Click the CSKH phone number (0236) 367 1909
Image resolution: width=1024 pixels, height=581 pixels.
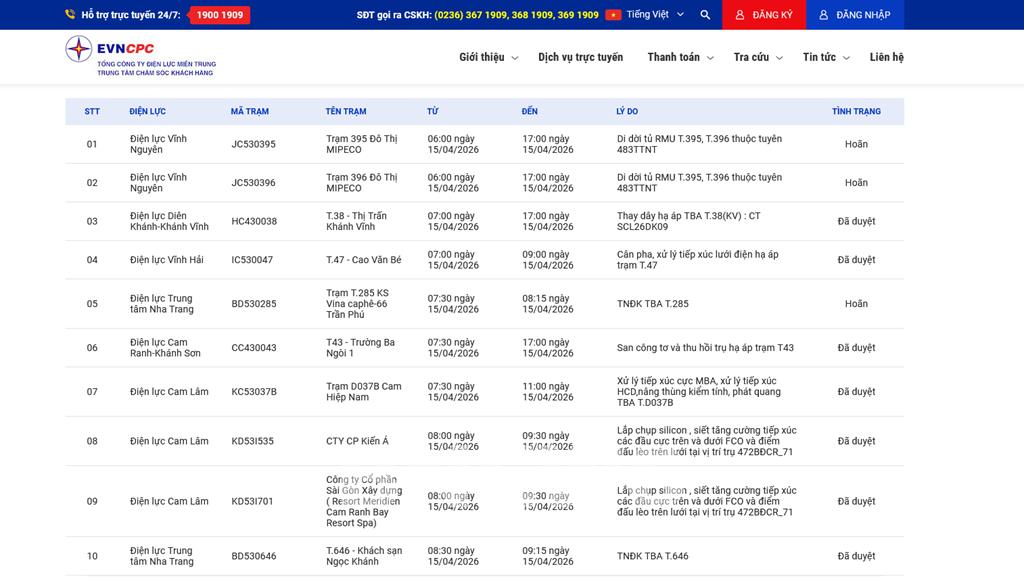[470, 15]
